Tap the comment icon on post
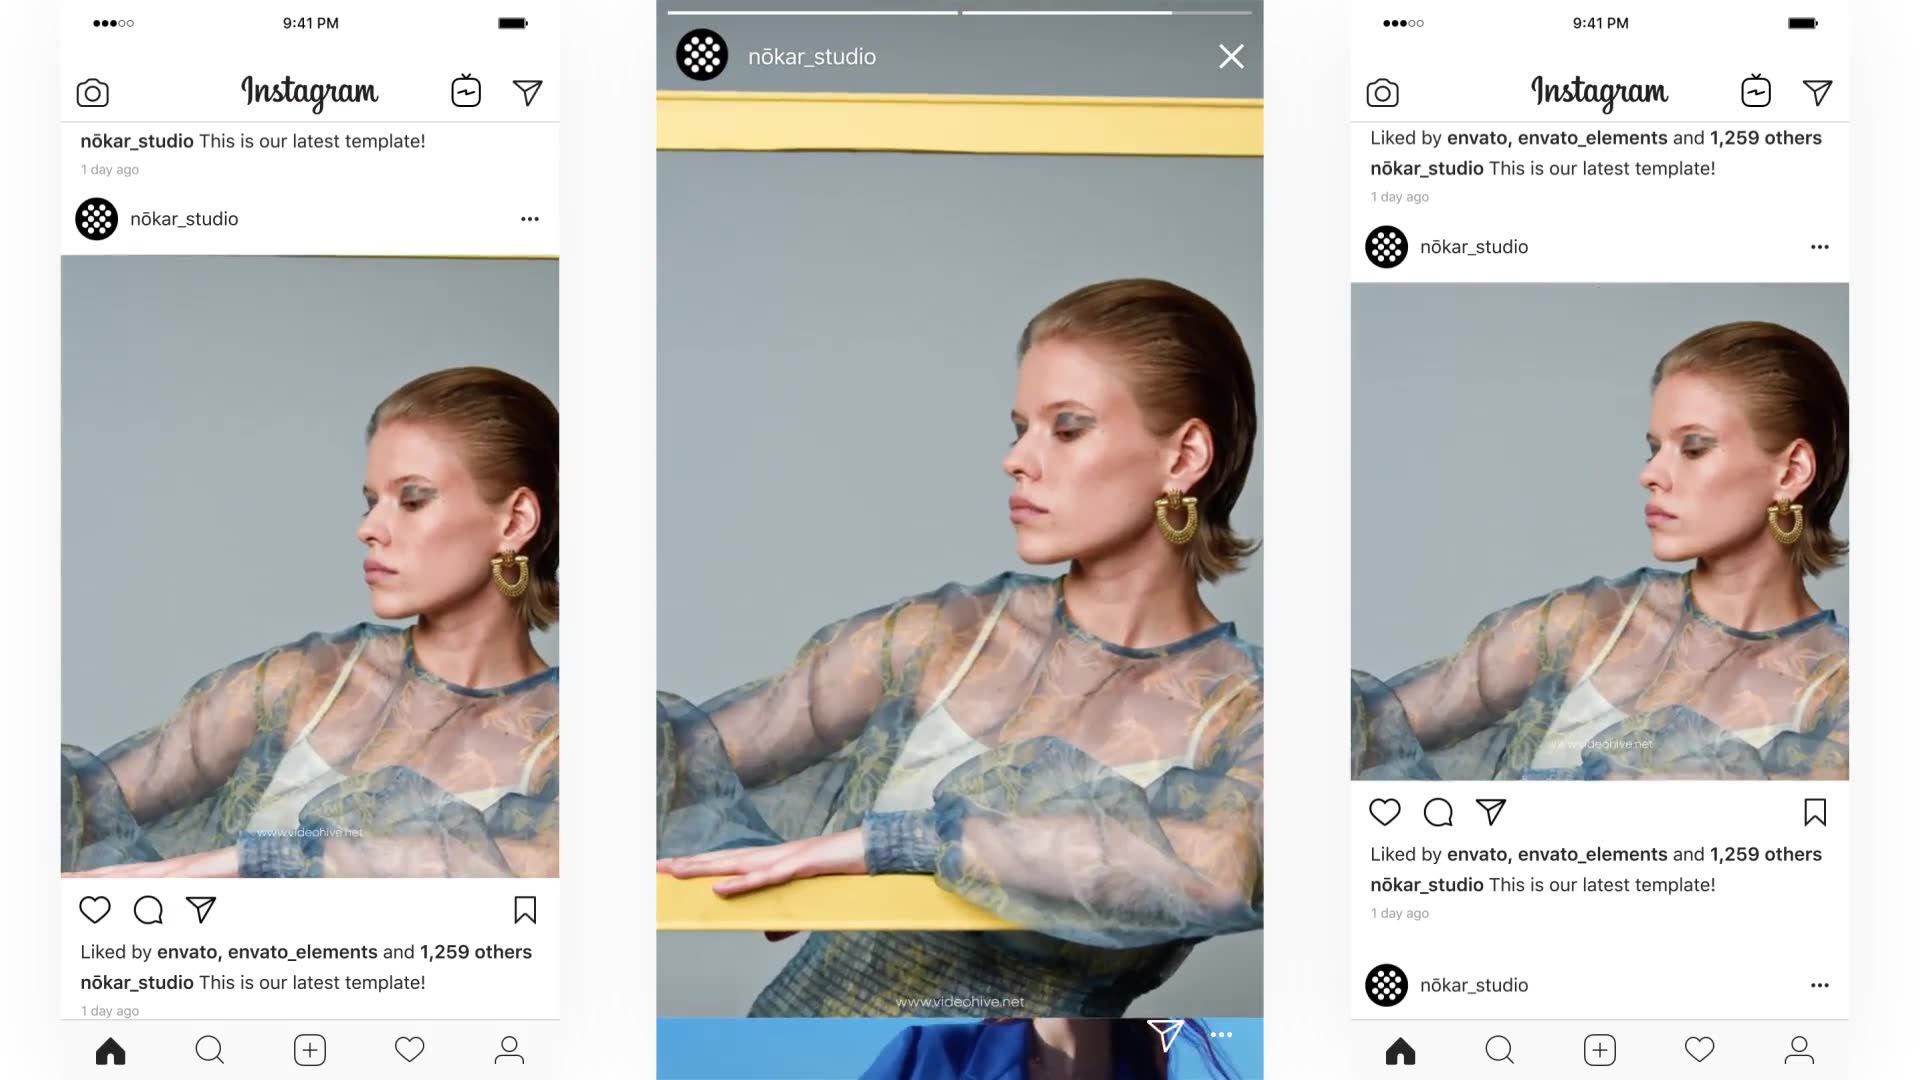Screen dimensions: 1920x1080 (x=148, y=910)
